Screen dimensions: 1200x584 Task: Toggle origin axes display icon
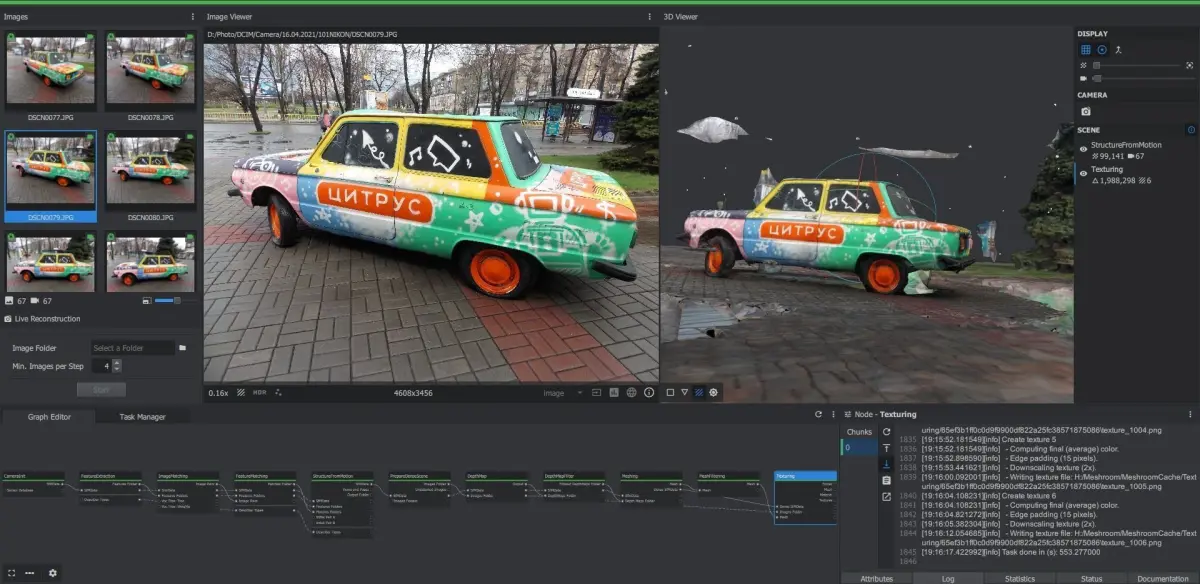(1118, 49)
